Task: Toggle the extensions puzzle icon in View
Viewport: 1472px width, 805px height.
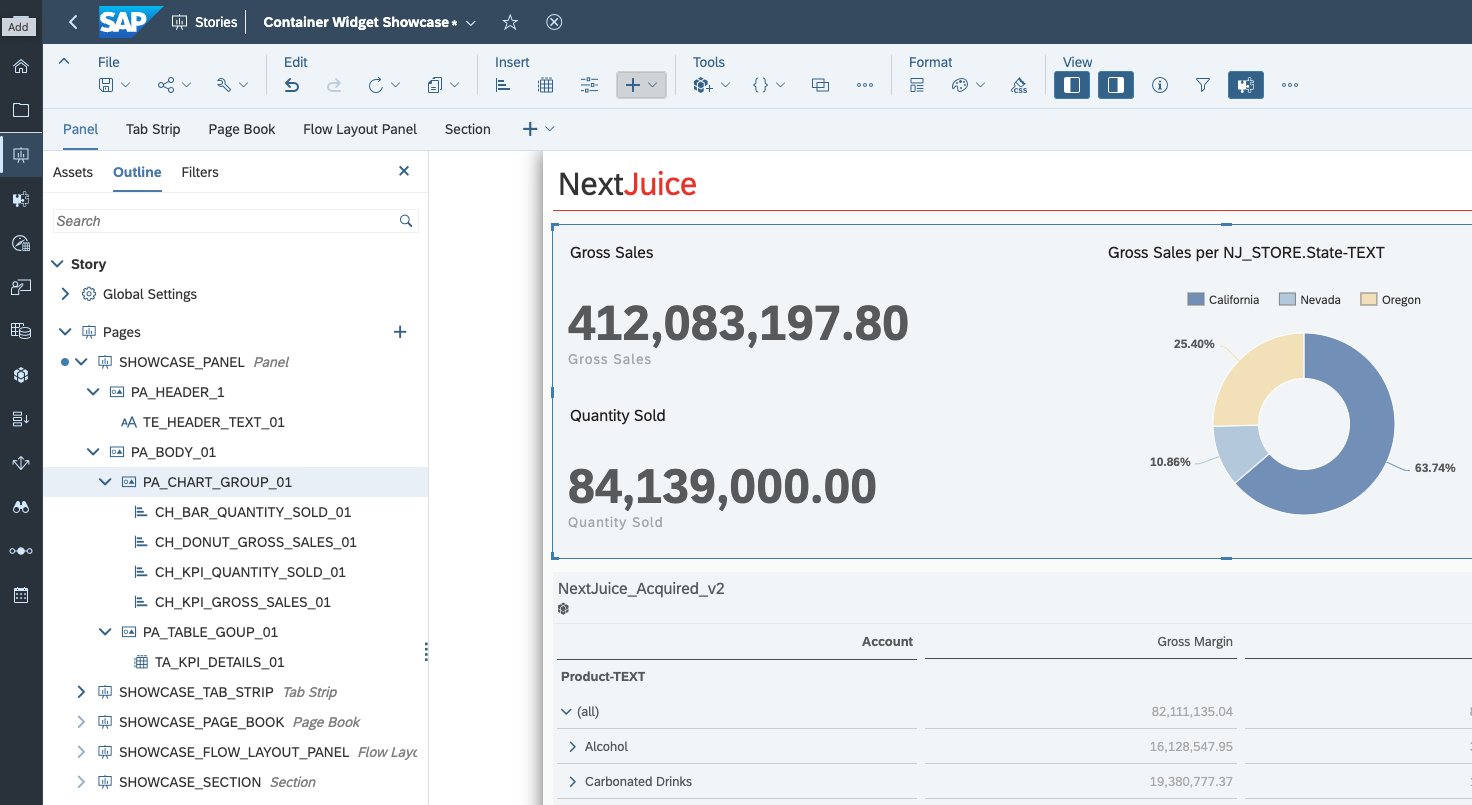Action: (1245, 85)
